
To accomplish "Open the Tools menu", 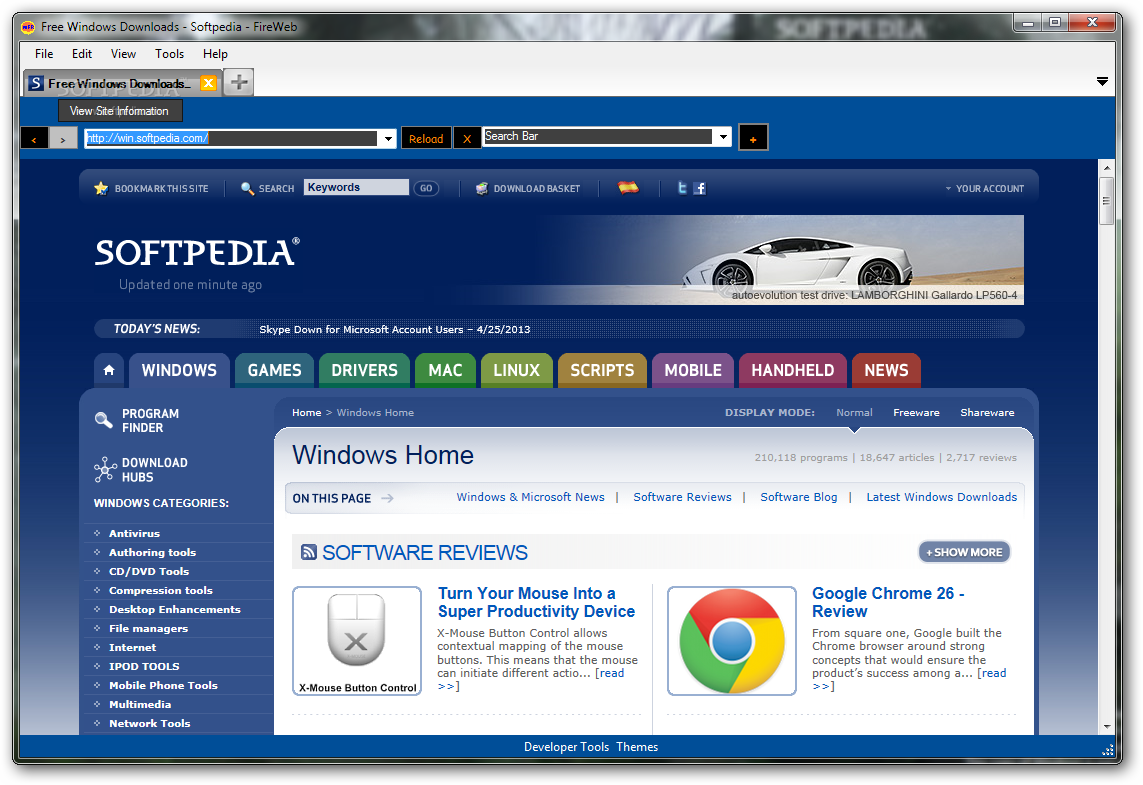I will tap(169, 54).
